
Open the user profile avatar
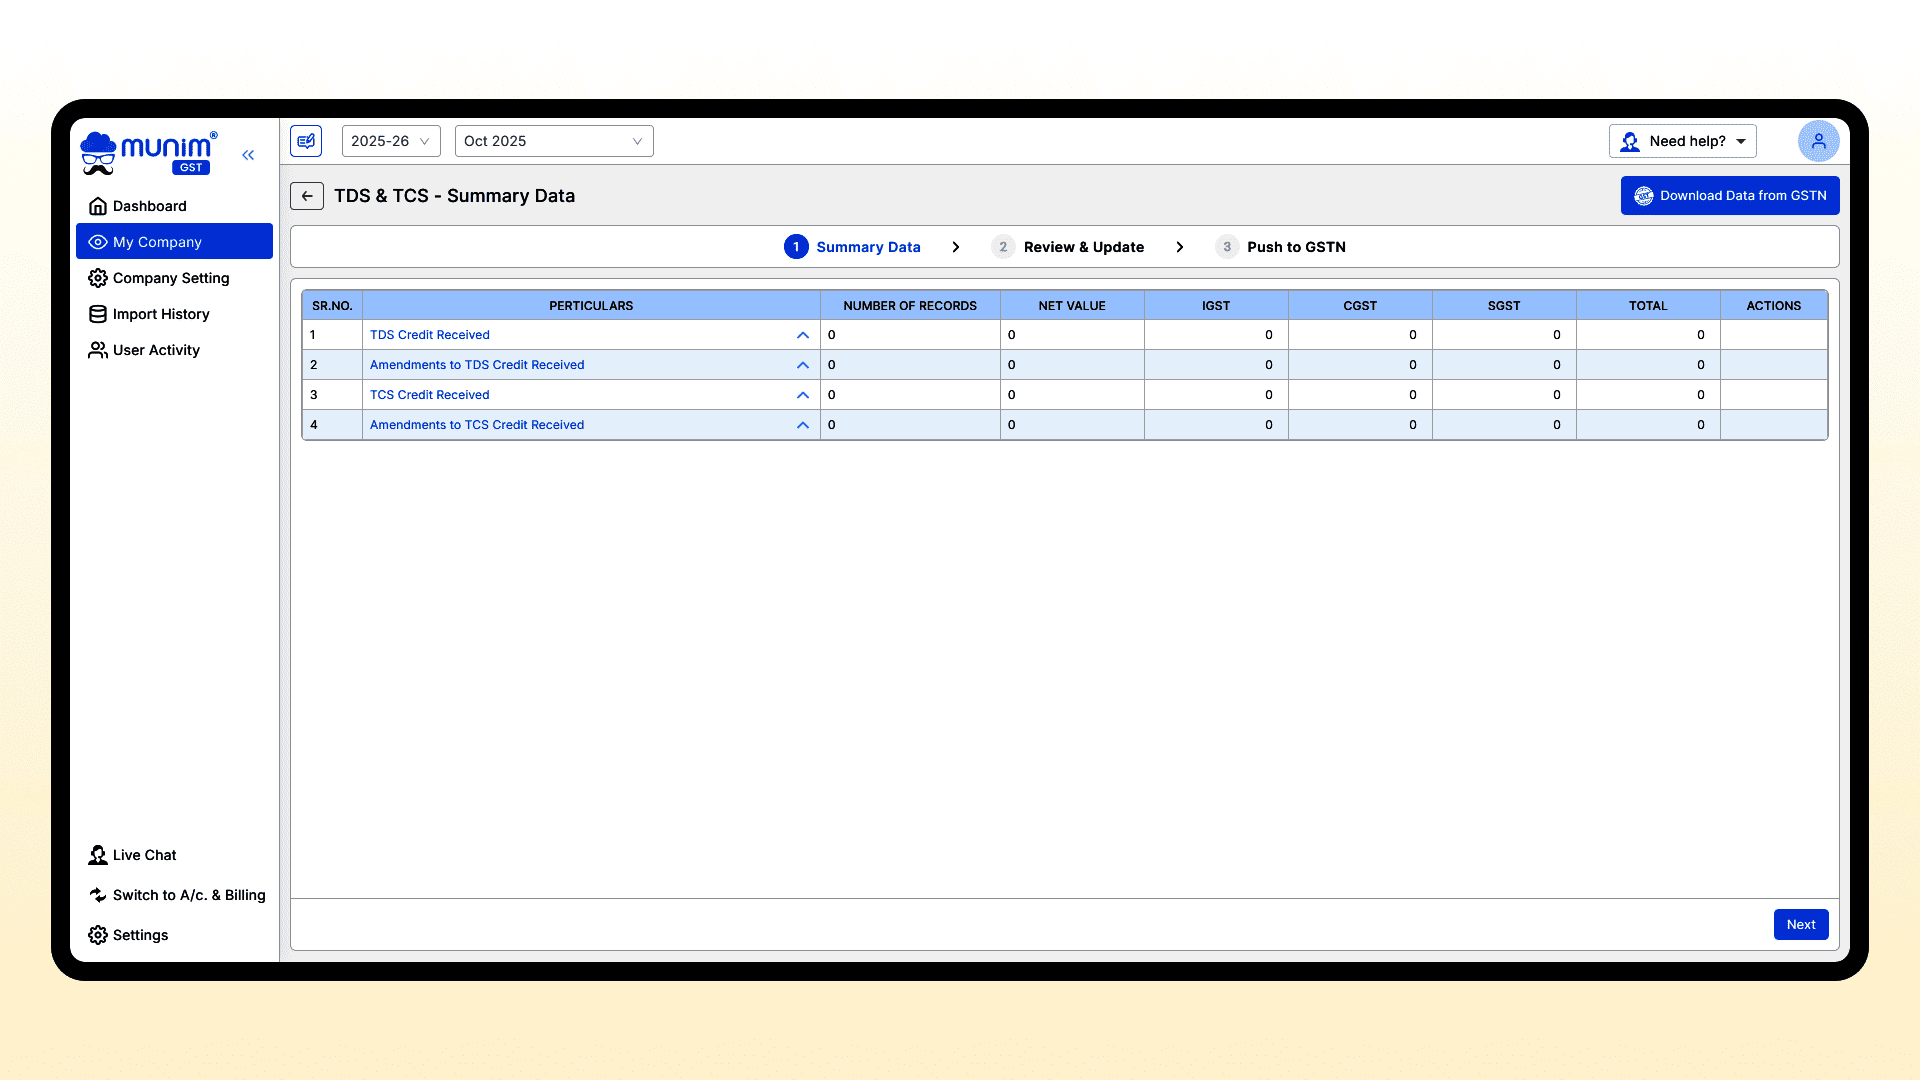1818,141
